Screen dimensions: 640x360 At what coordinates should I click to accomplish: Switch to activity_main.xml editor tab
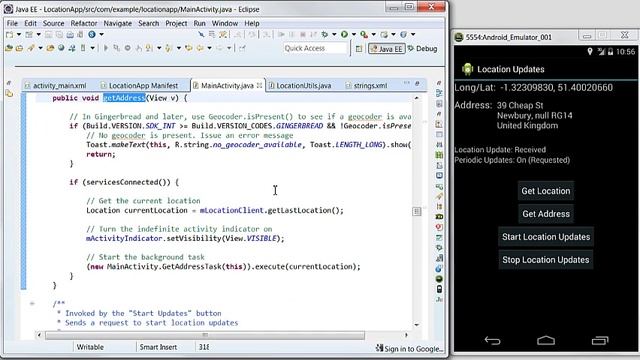[56, 86]
